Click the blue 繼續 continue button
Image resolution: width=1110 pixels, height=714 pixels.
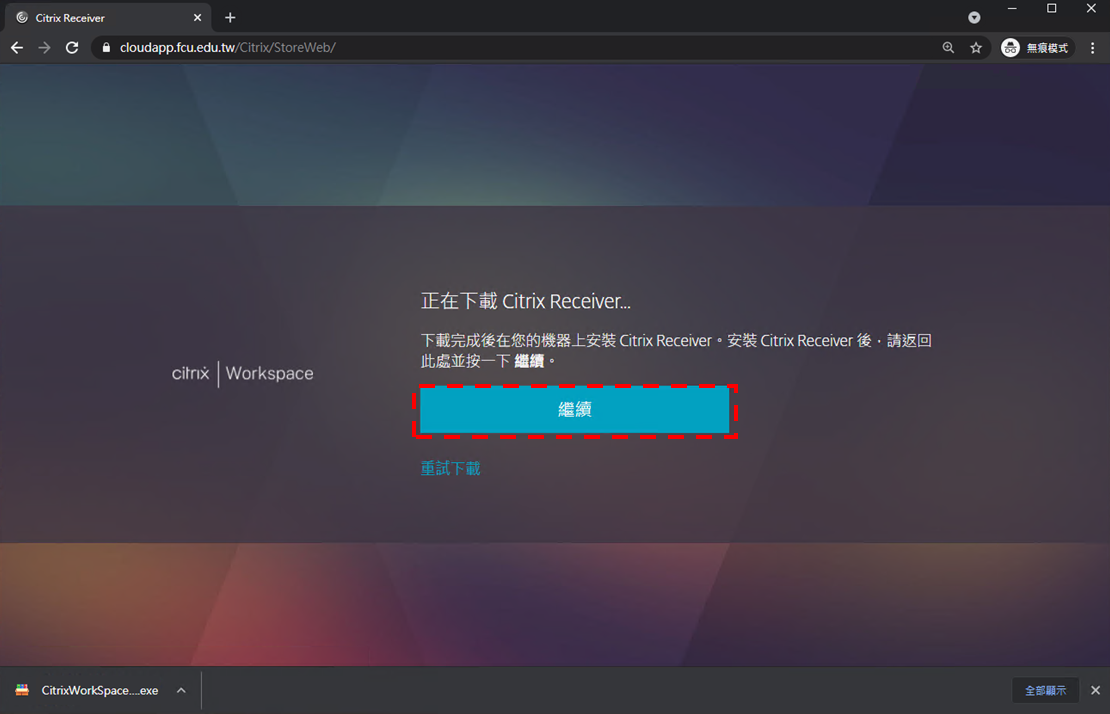[x=574, y=410]
